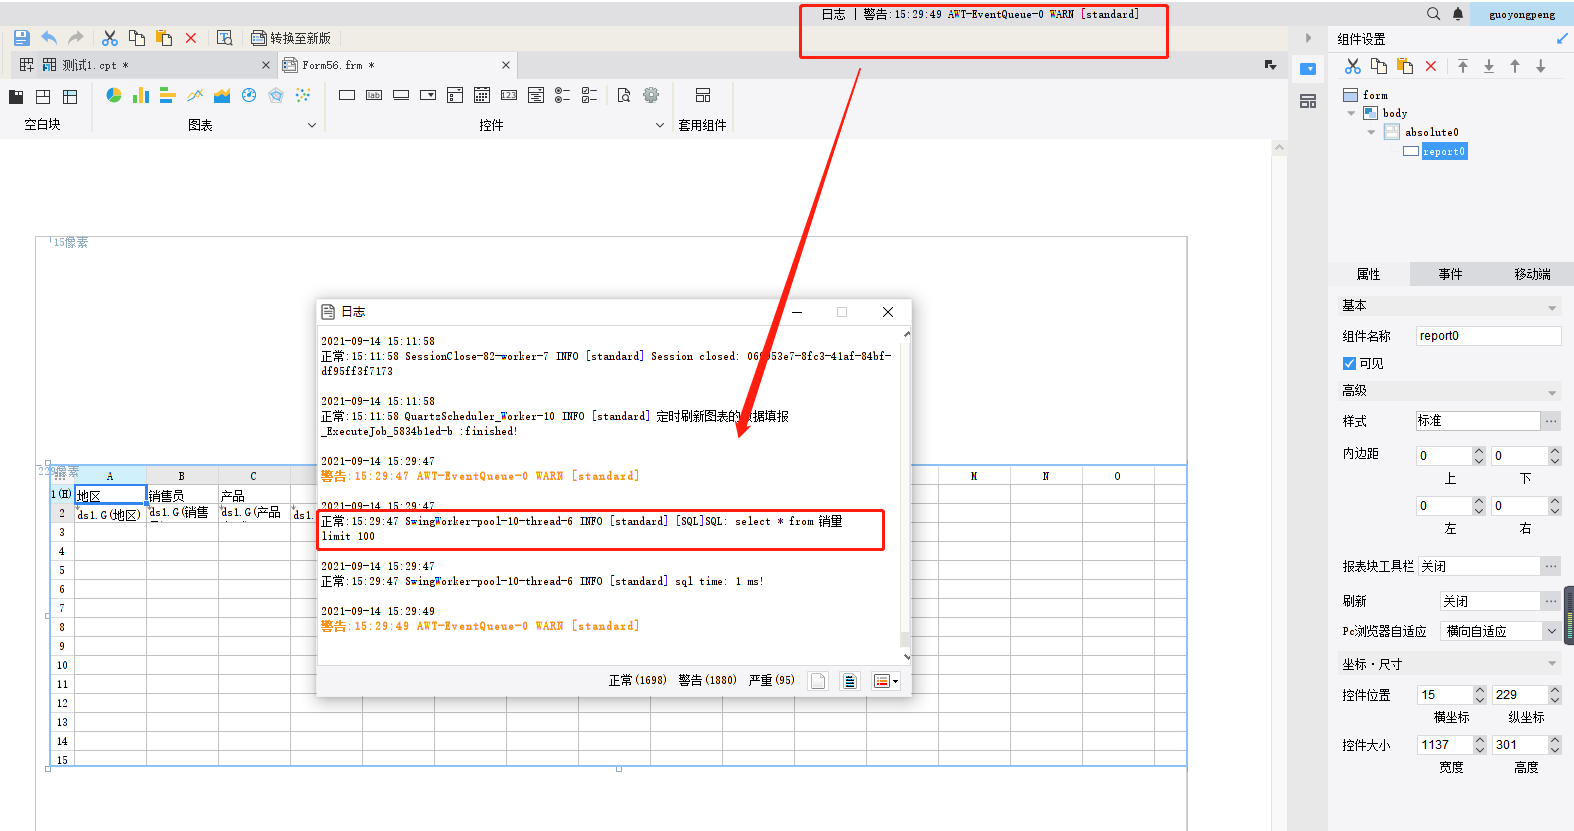
Task: Open log settings dropdown in 日志 window
Action: 886,681
